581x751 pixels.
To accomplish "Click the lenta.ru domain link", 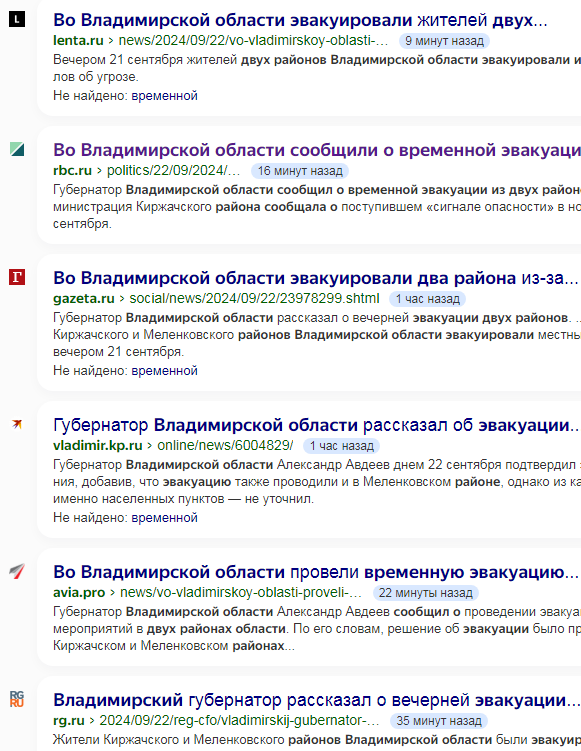I will tap(78, 41).
